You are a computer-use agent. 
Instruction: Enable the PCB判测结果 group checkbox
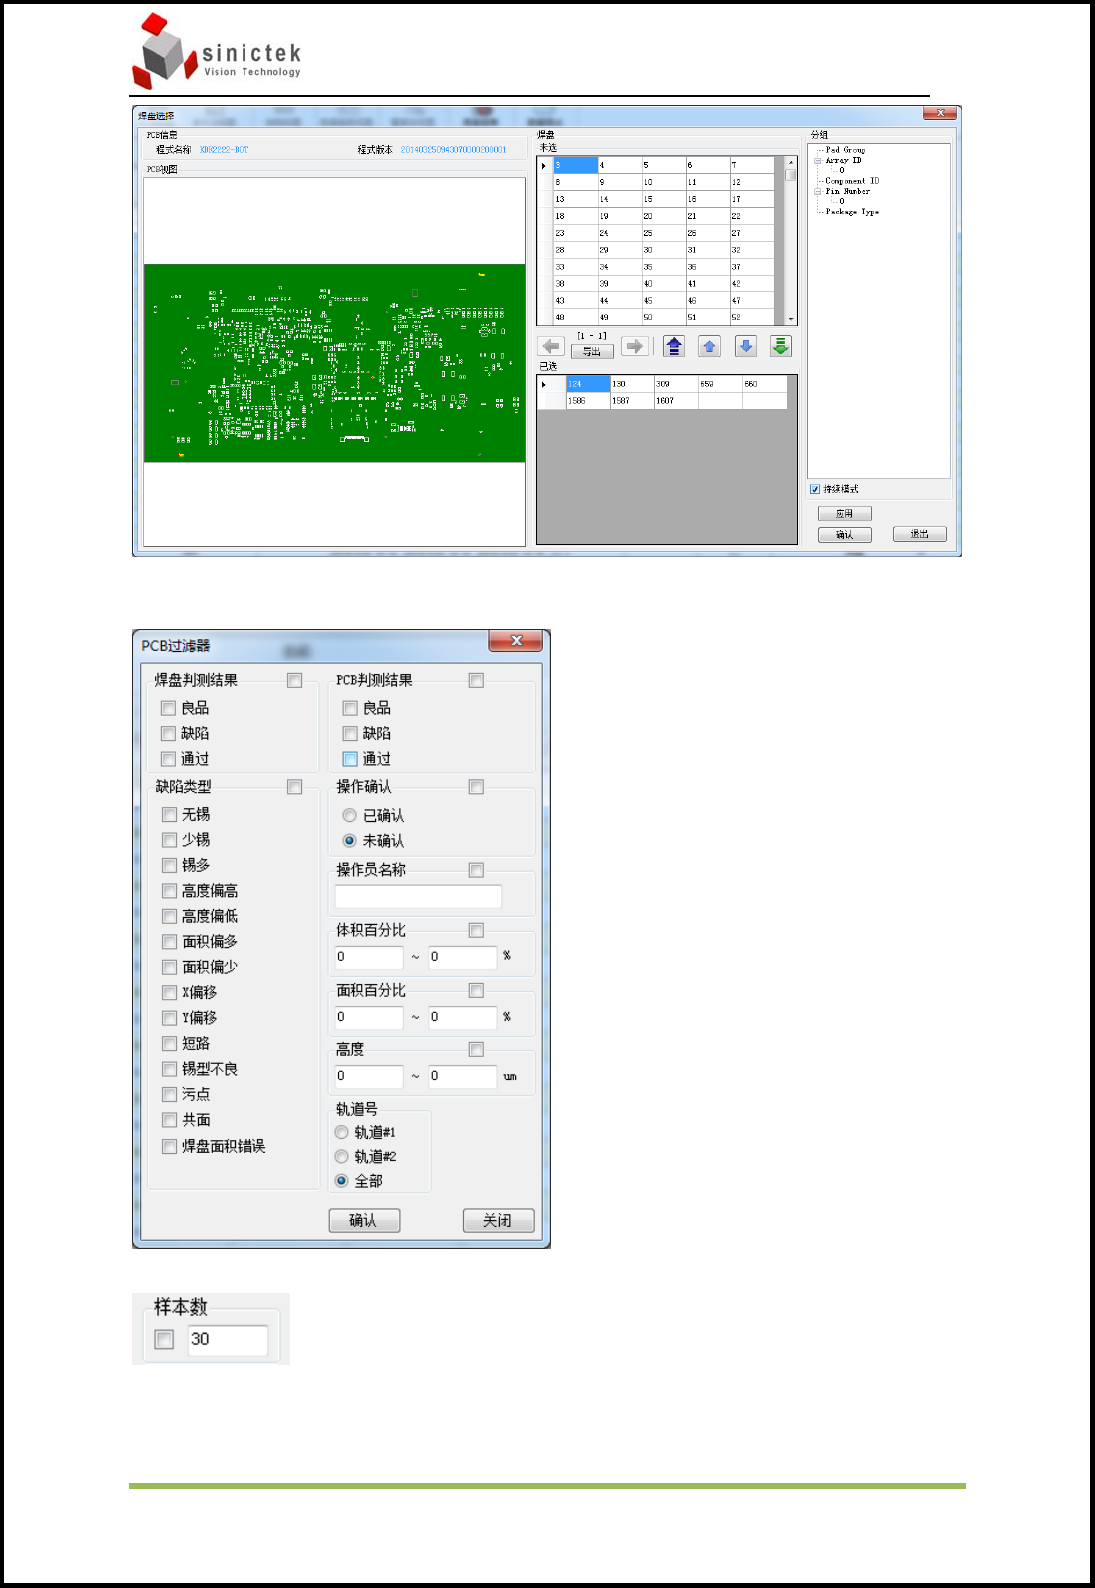coord(476,680)
